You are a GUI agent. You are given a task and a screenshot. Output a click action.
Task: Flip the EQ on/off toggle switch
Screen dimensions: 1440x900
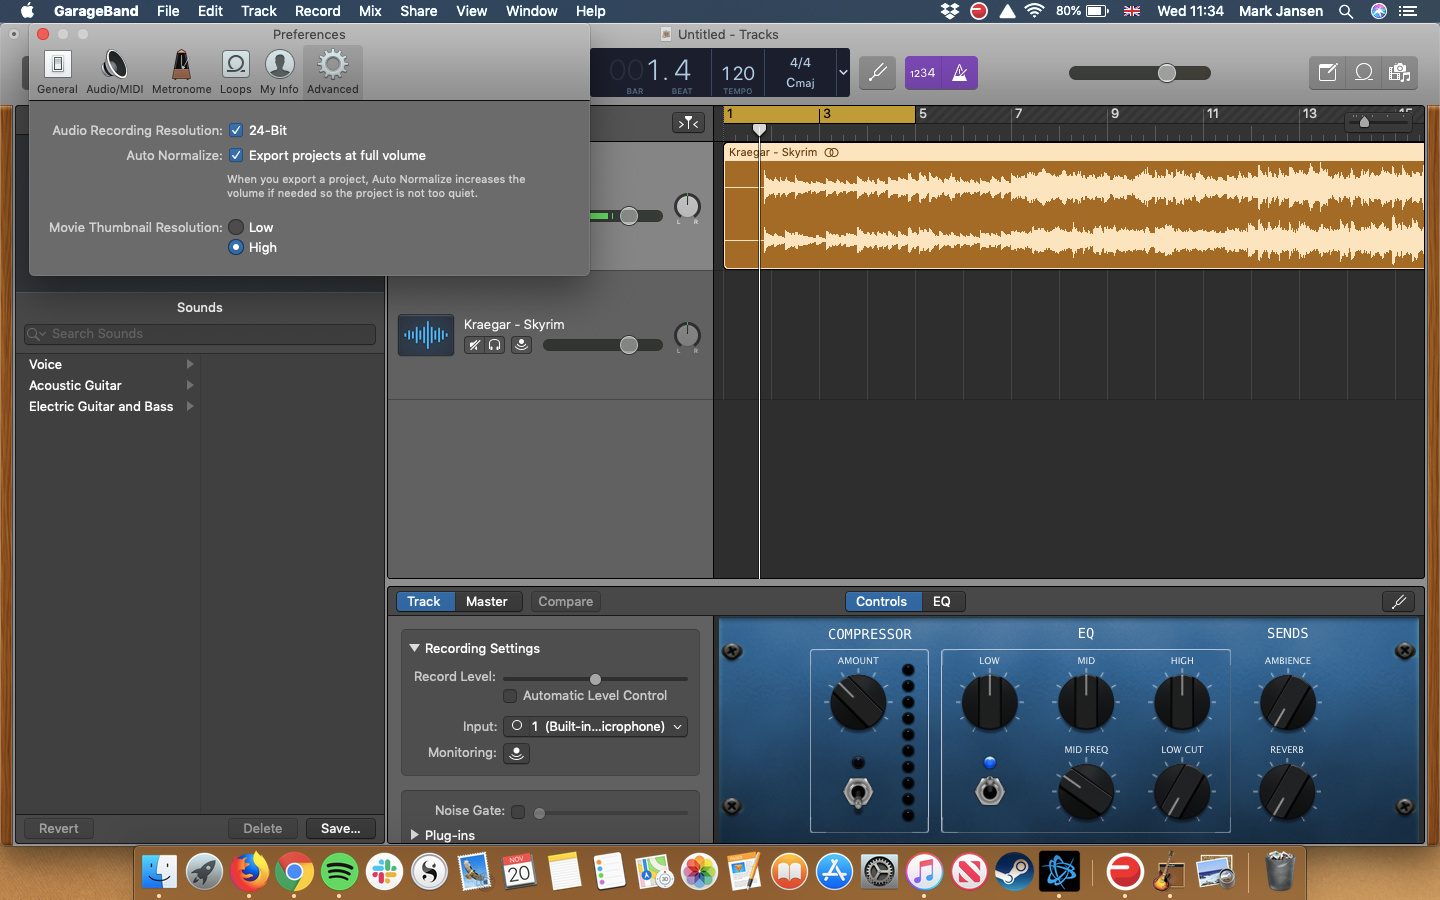point(989,792)
